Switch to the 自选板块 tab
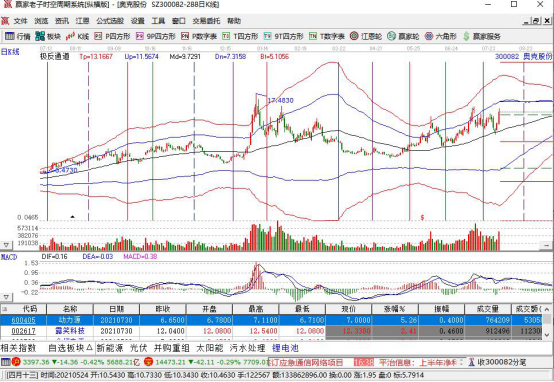This screenshot has width=554, height=382. click(x=70, y=348)
